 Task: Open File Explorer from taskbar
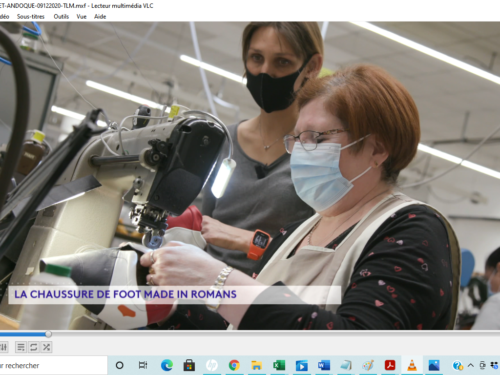pos(256,365)
